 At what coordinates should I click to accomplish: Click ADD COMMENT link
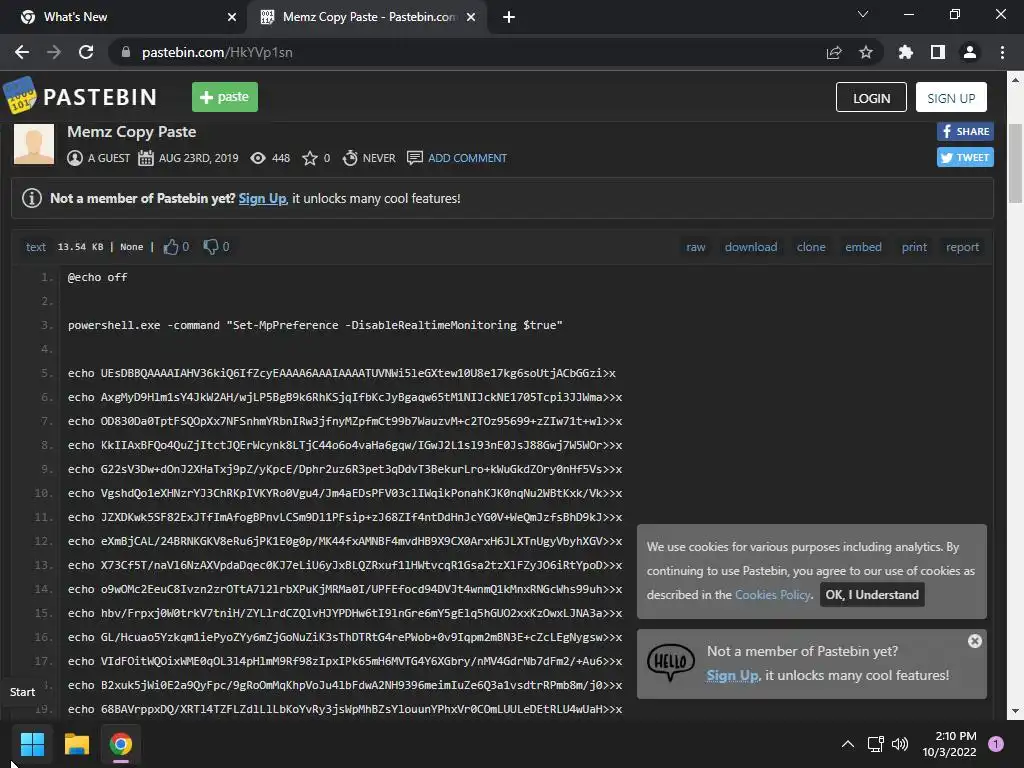pyautogui.click(x=467, y=158)
